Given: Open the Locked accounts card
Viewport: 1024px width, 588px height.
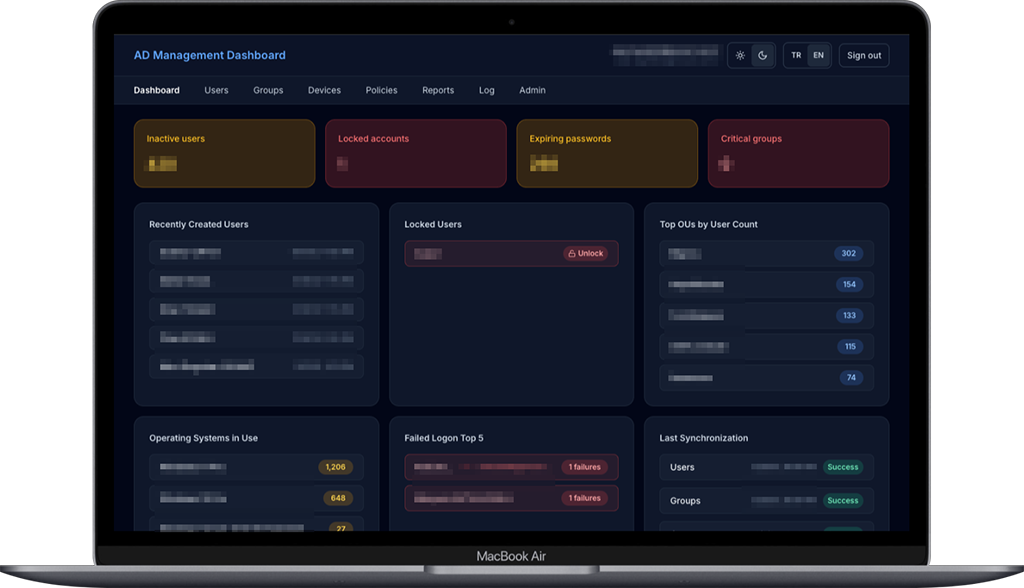Looking at the screenshot, I should [415, 153].
